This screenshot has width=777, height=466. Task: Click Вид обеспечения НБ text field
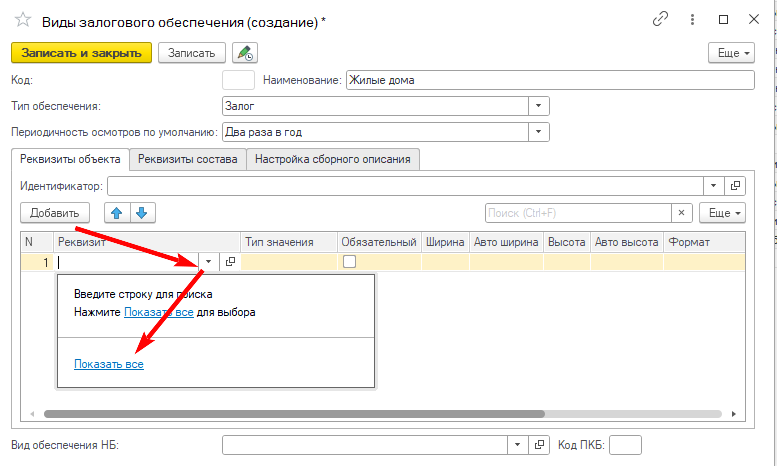coord(365,445)
